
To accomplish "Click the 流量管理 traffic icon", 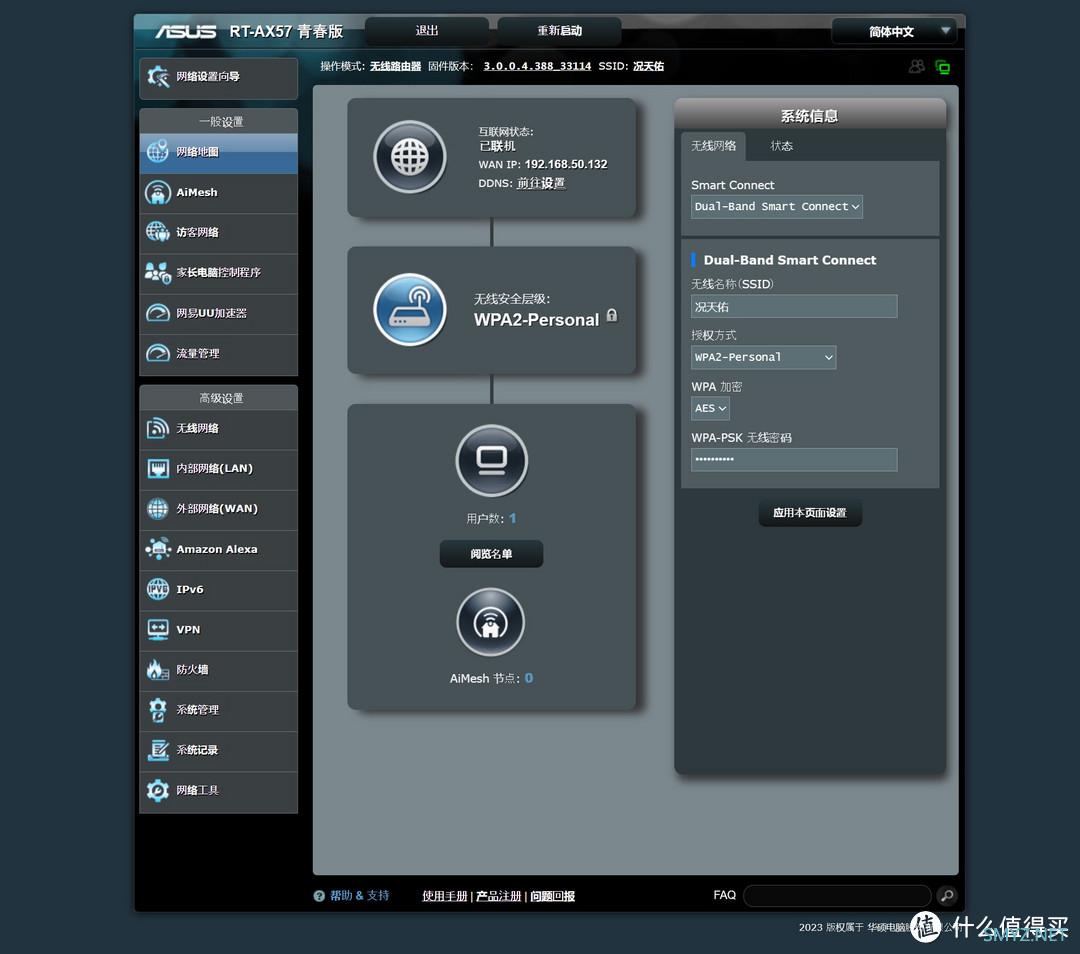I will [158, 353].
